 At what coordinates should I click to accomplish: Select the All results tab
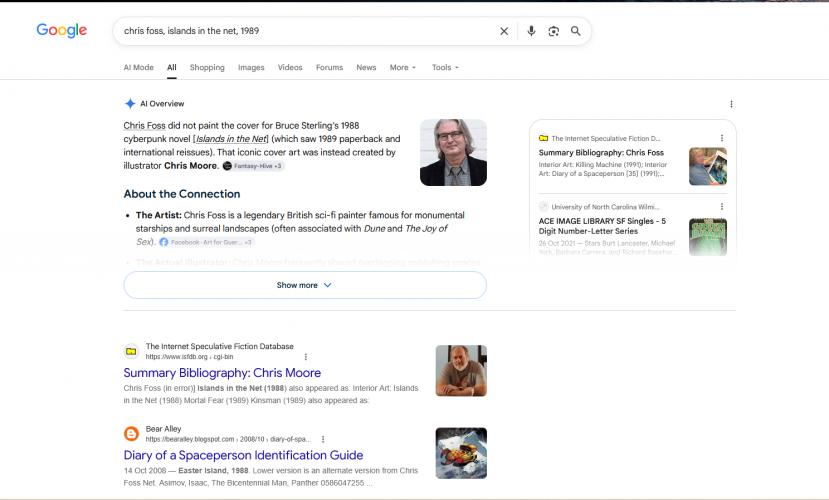(172, 68)
